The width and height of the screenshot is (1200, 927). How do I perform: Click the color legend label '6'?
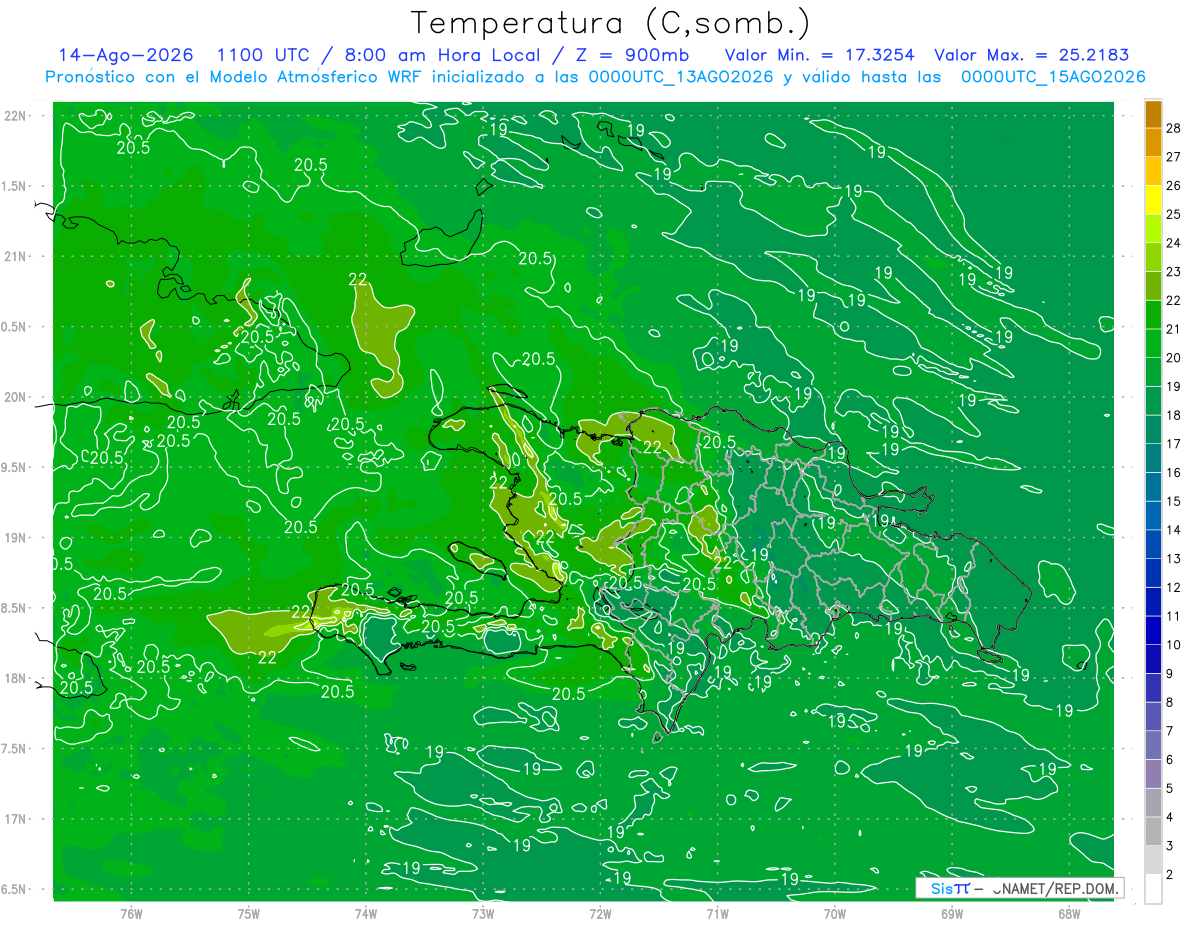click(x=1170, y=761)
